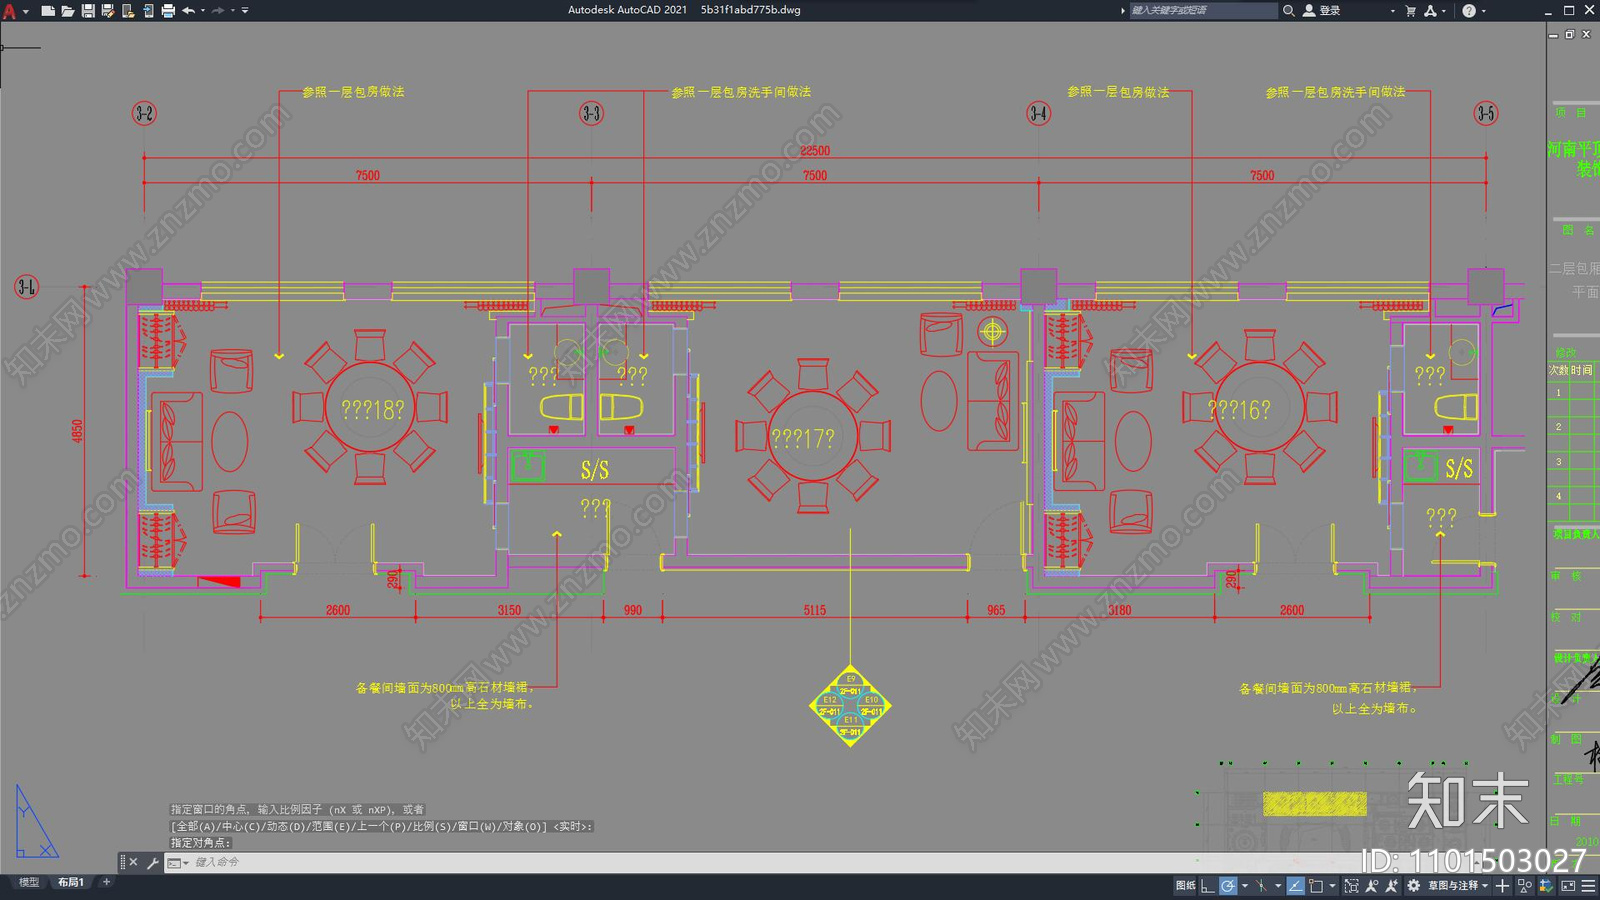Image resolution: width=1600 pixels, height=900 pixels.
Task: Click the yellow elevation marker symbol
Action: (850, 706)
